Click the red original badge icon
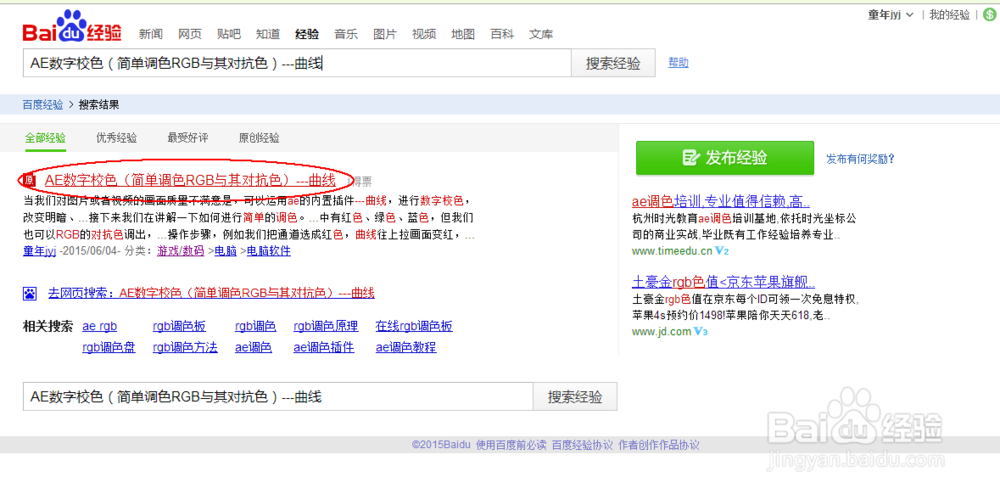This screenshot has height=494, width=1000. pos(29,181)
